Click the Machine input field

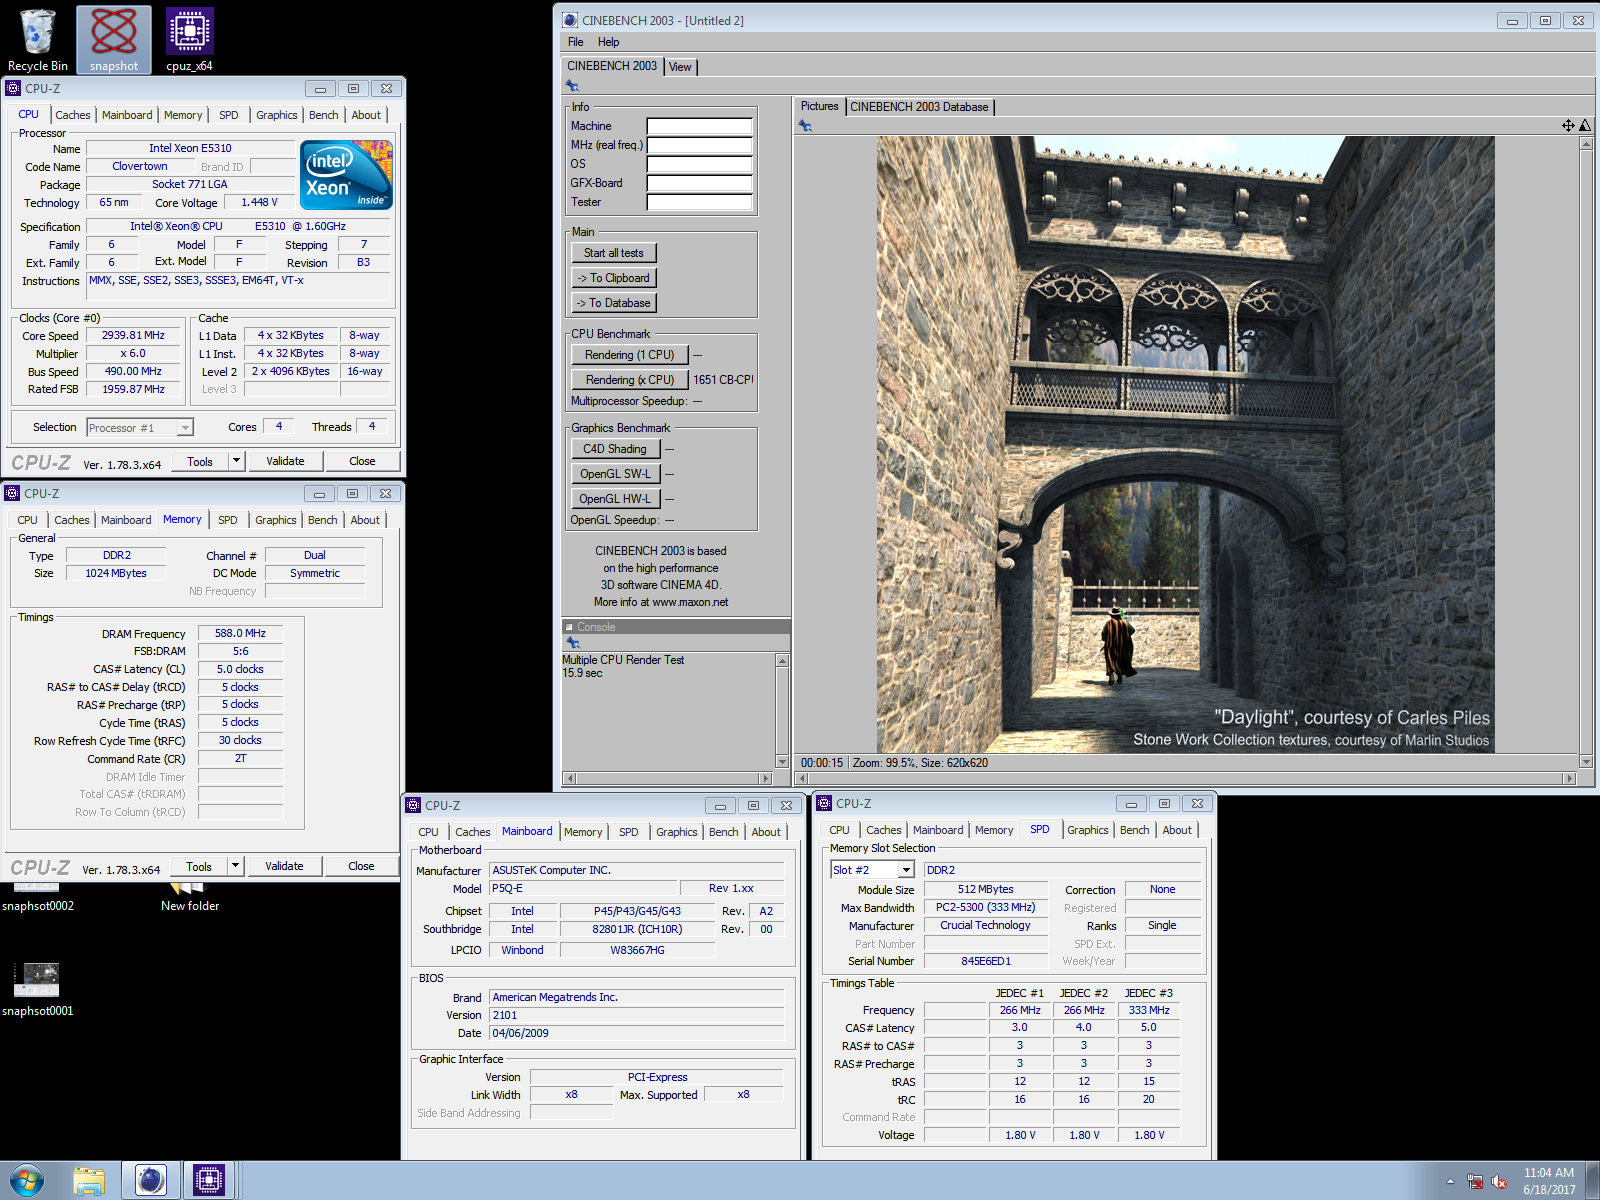(699, 126)
